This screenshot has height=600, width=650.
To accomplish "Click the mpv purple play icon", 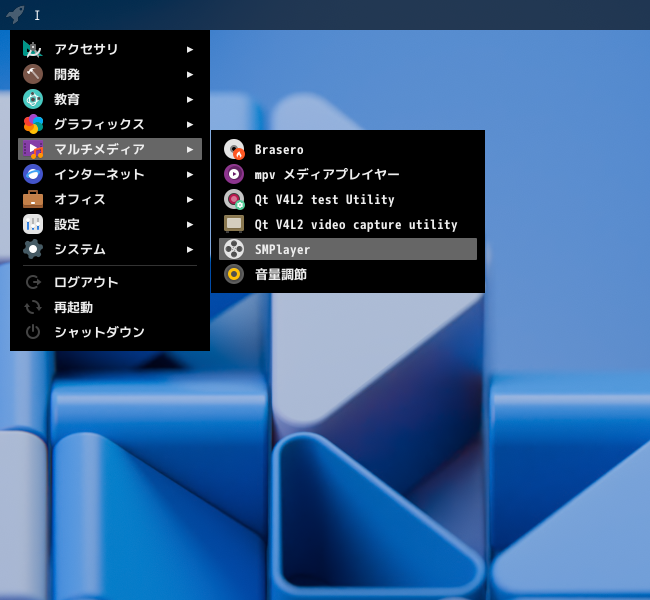I will pos(234,174).
